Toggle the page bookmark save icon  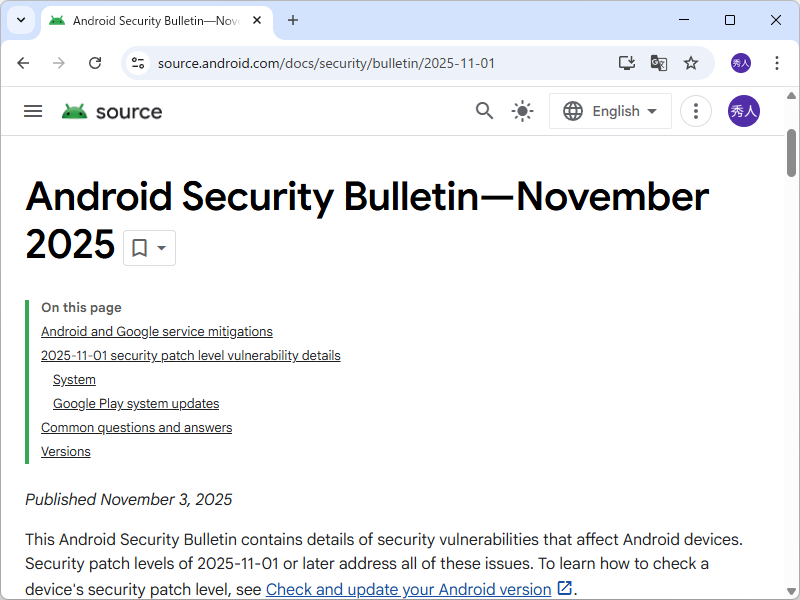[139, 247]
